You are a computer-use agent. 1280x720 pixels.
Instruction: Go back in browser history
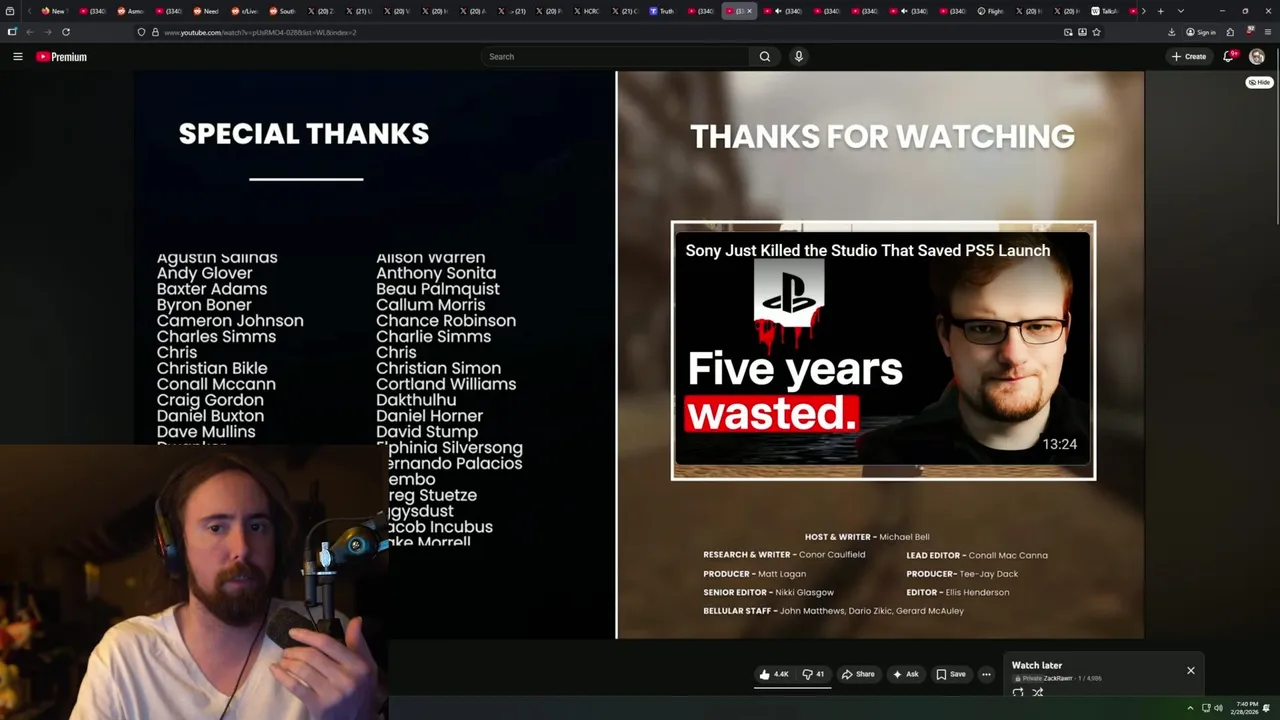[x=30, y=32]
